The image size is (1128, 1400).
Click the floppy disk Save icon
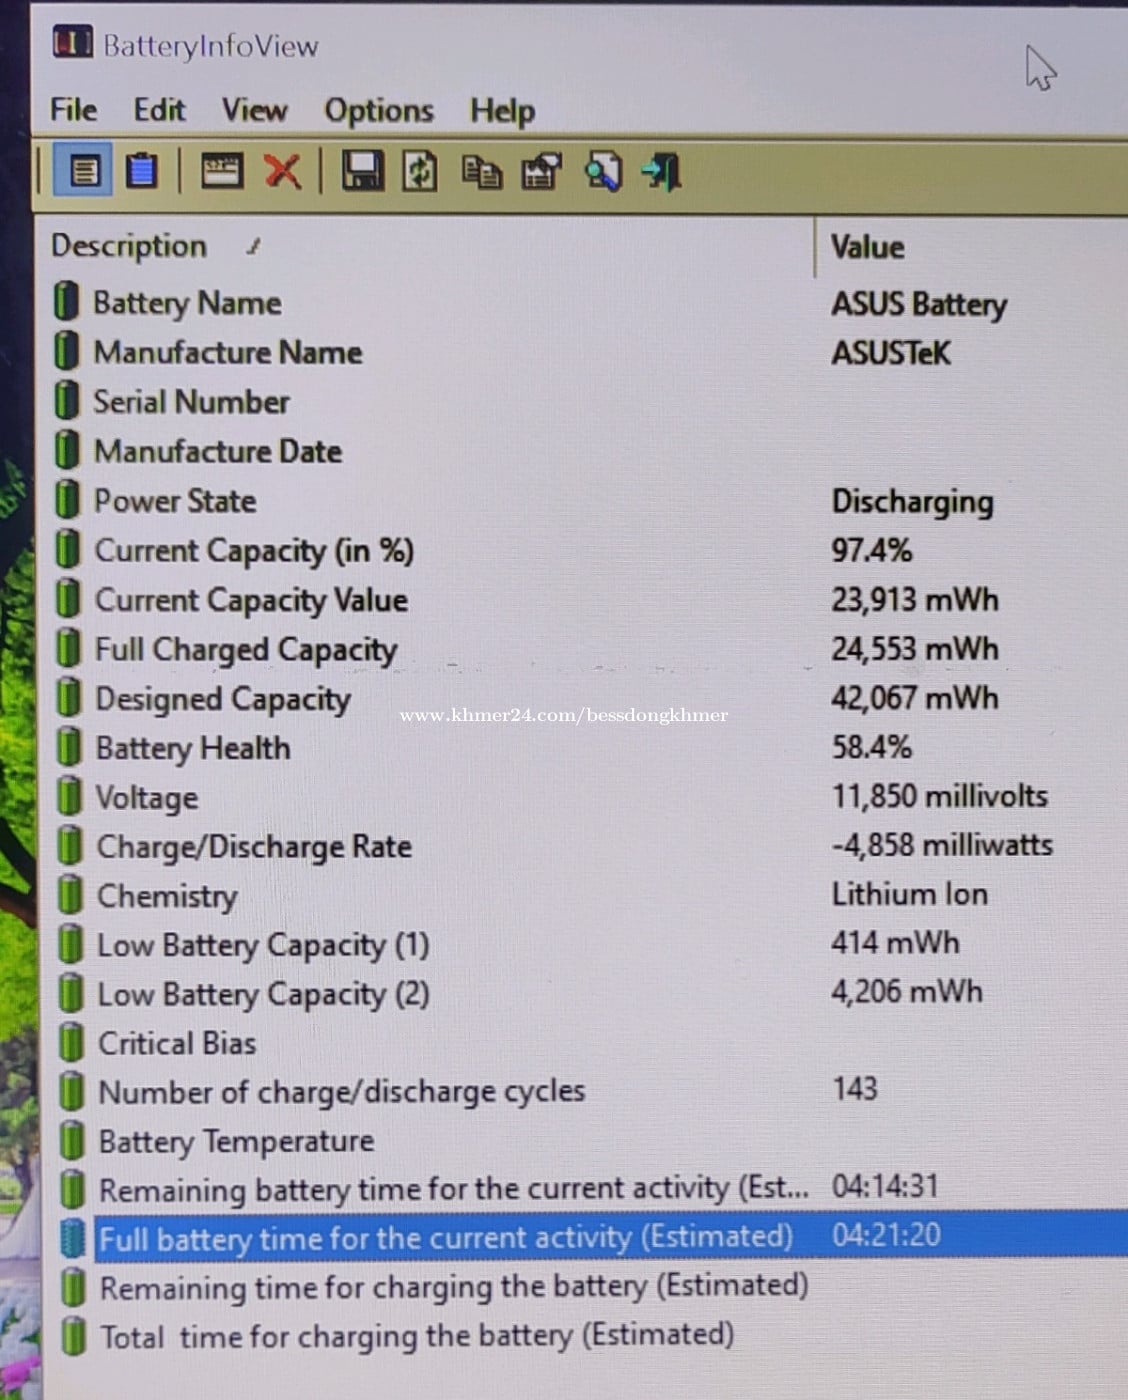361,171
